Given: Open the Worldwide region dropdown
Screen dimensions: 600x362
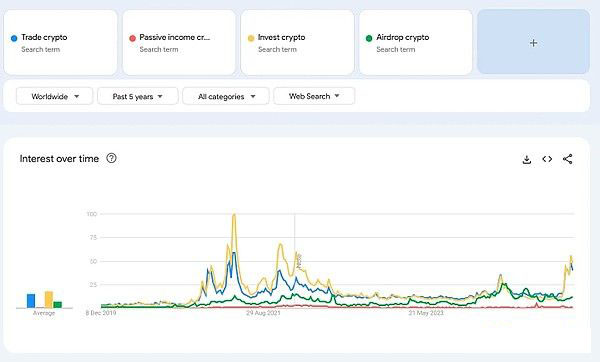Looking at the screenshot, I should pos(54,96).
